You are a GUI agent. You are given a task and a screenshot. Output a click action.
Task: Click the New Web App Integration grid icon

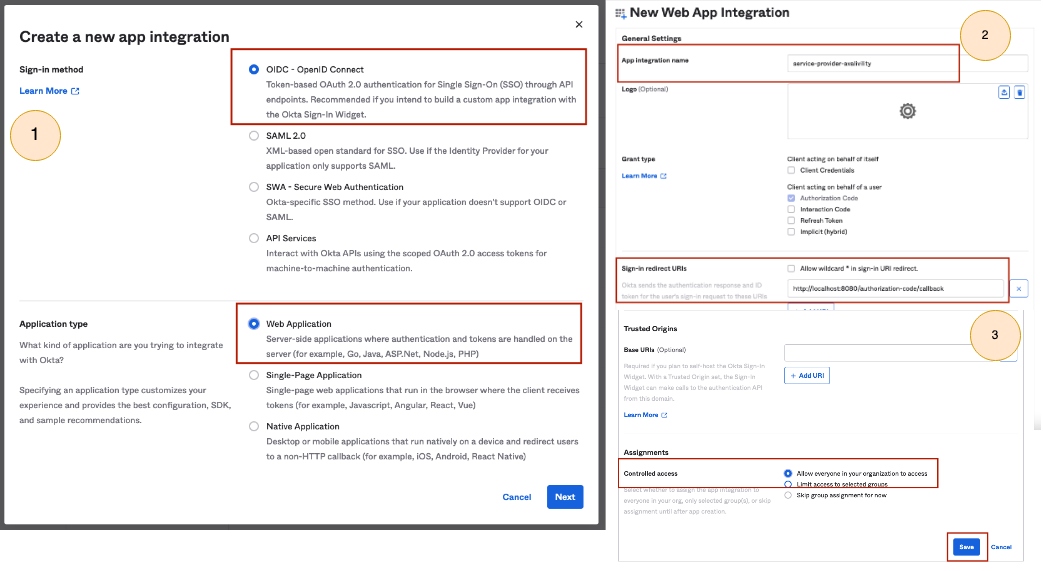pyautogui.click(x=621, y=13)
